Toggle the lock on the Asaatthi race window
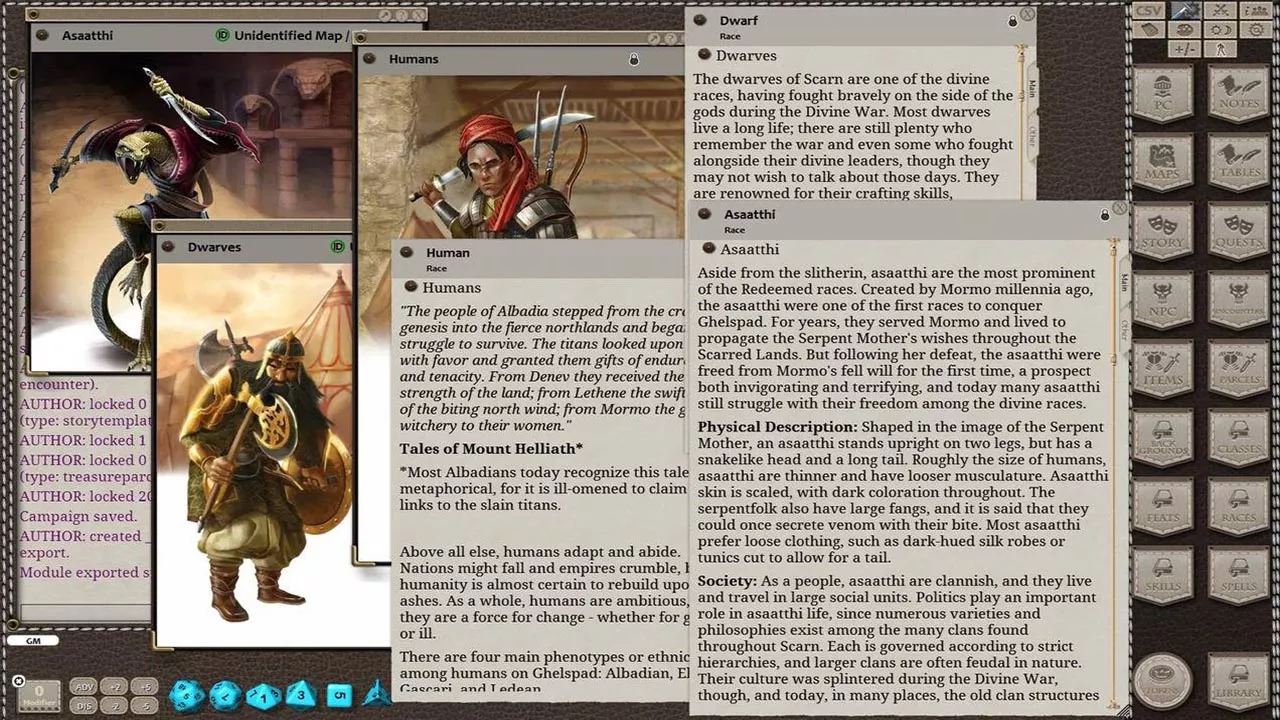Screen dimensions: 1280x720 click(x=1105, y=214)
